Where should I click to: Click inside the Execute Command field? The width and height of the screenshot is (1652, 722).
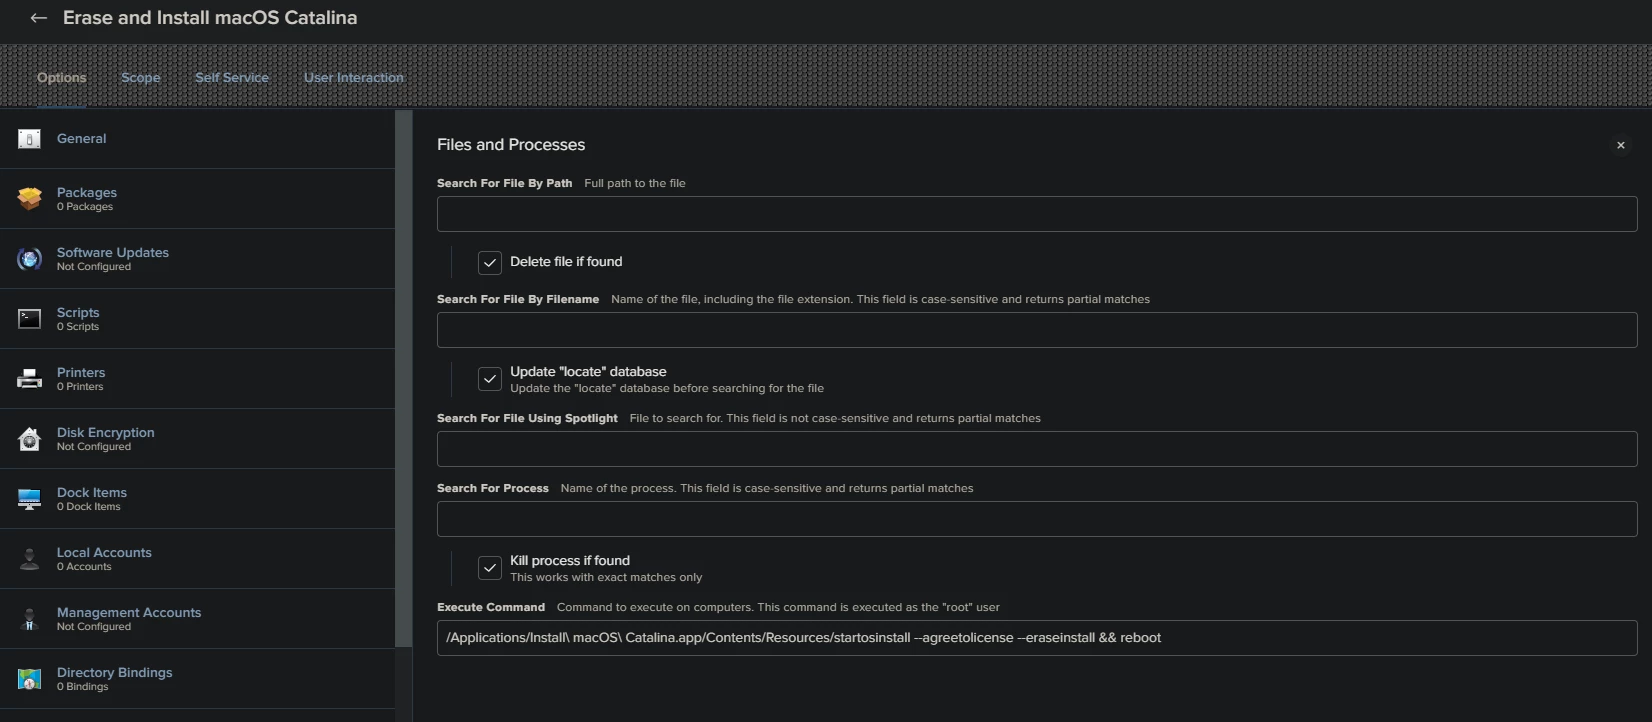pyautogui.click(x=1037, y=638)
